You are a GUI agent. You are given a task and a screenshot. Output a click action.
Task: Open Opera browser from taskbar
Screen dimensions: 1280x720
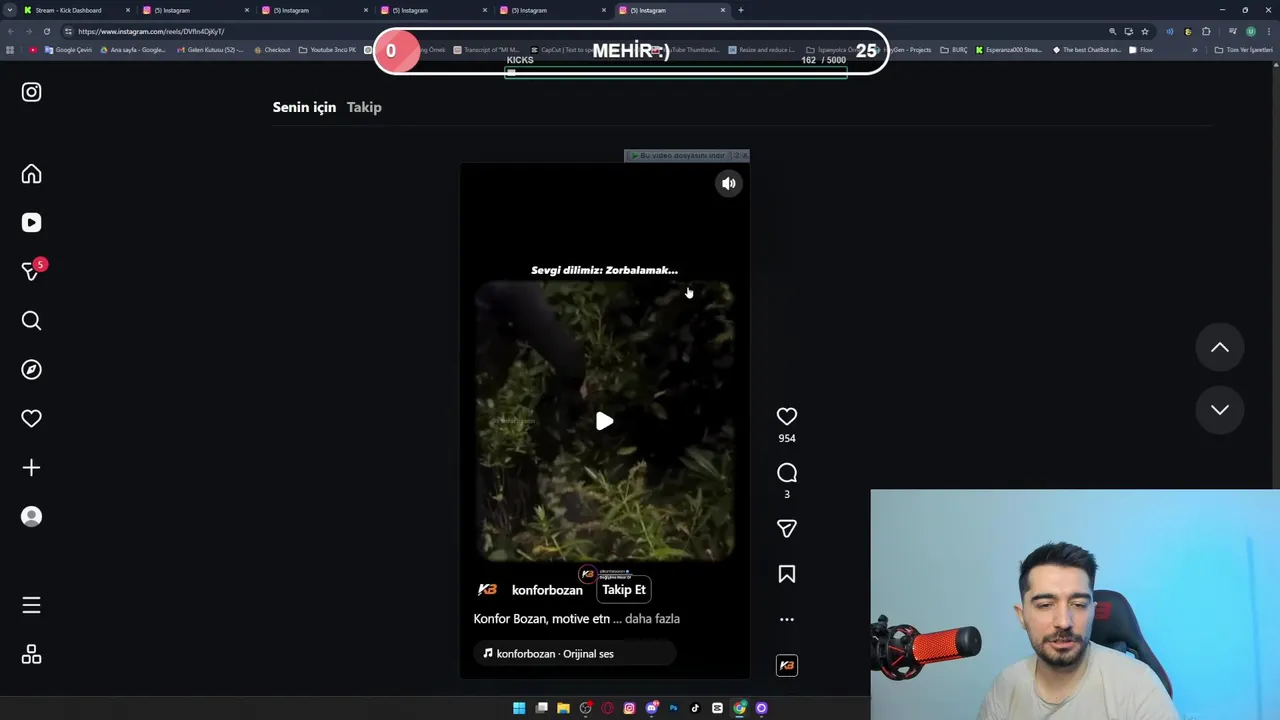pyautogui.click(x=607, y=708)
